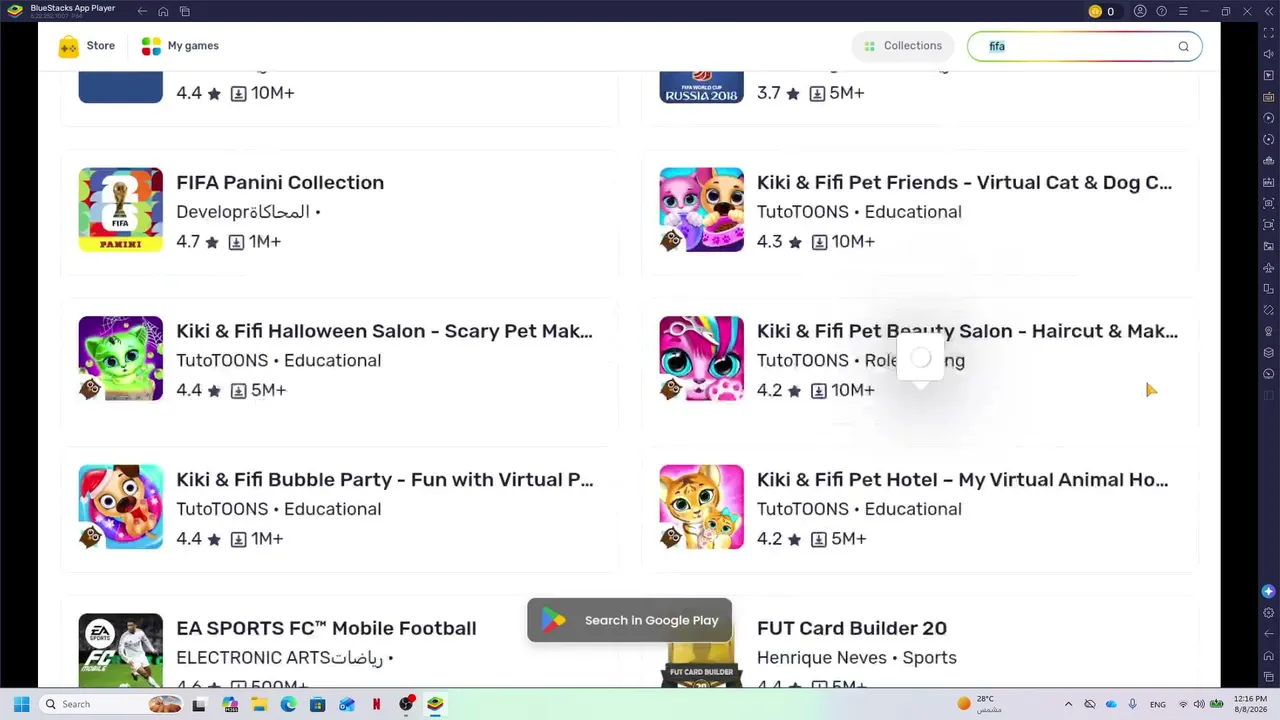Click the airplane icon in BlueStacks sidebar
Image resolution: width=1280 pixels, height=720 pixels.
click(x=1269, y=268)
